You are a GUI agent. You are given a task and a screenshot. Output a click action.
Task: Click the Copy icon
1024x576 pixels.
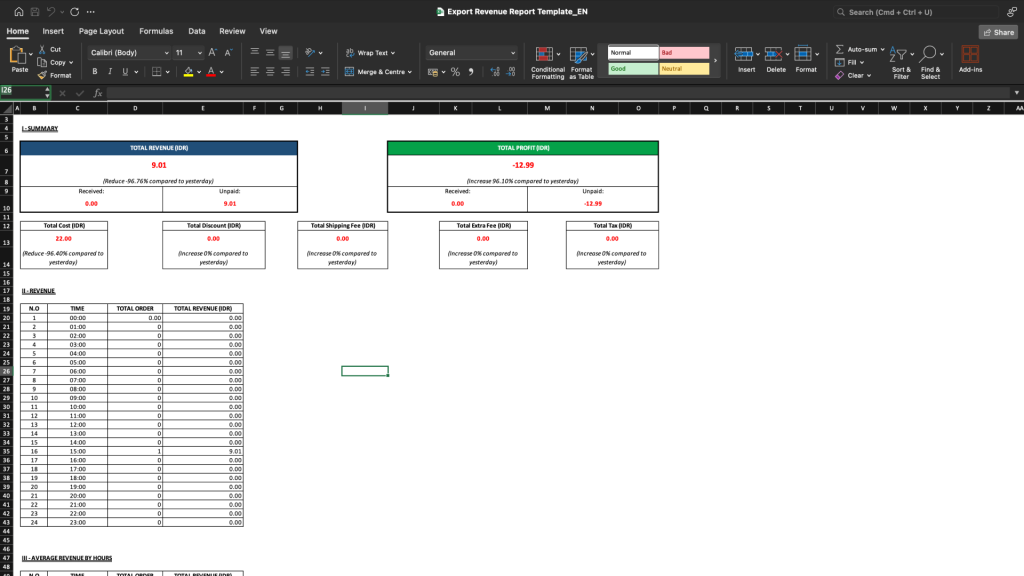[42, 63]
